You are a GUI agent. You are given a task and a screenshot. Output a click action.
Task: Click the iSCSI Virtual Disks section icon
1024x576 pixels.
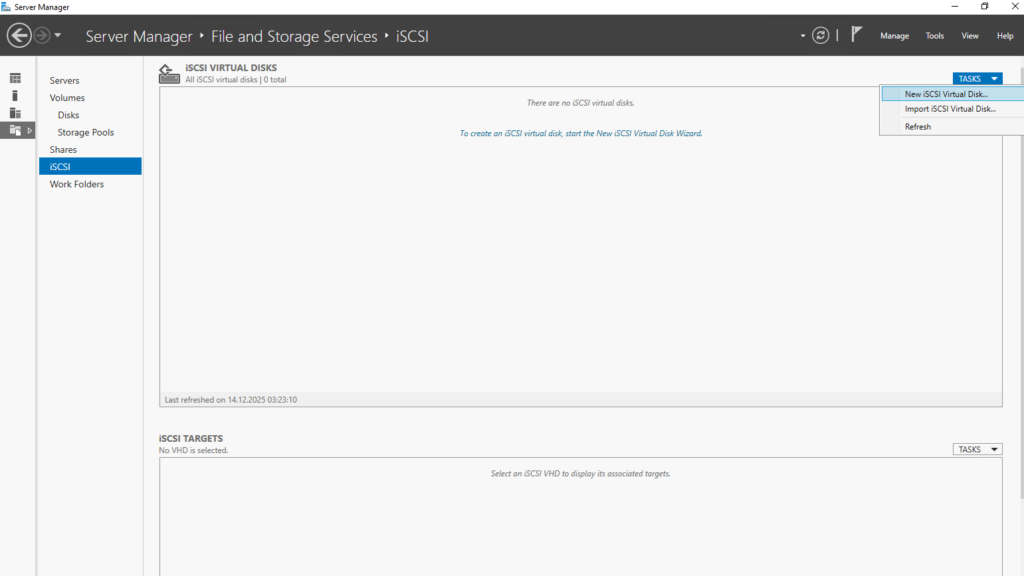[169, 74]
